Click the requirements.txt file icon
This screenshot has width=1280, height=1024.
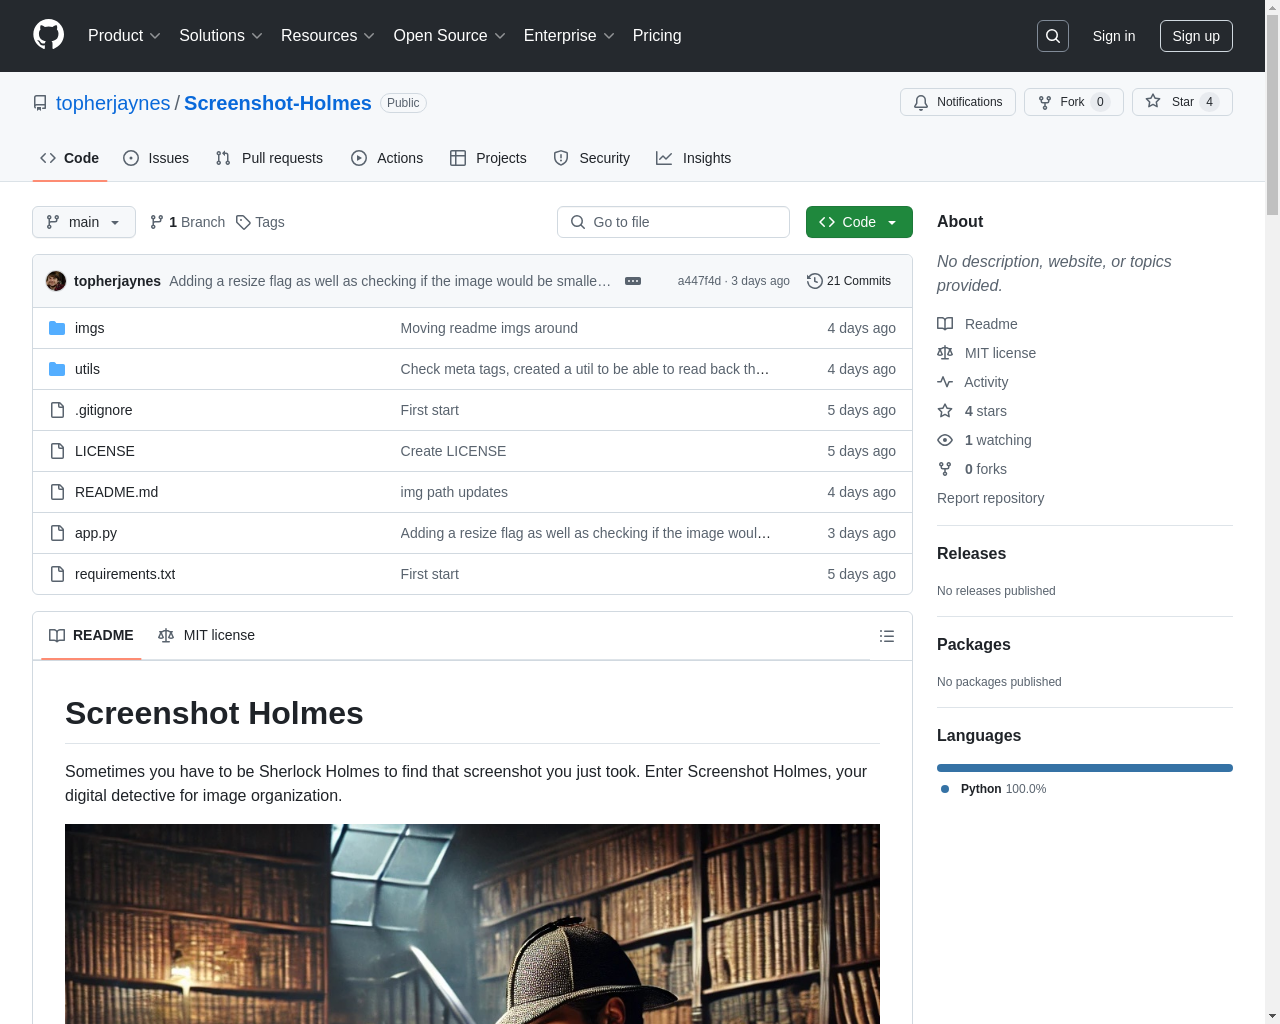click(57, 574)
